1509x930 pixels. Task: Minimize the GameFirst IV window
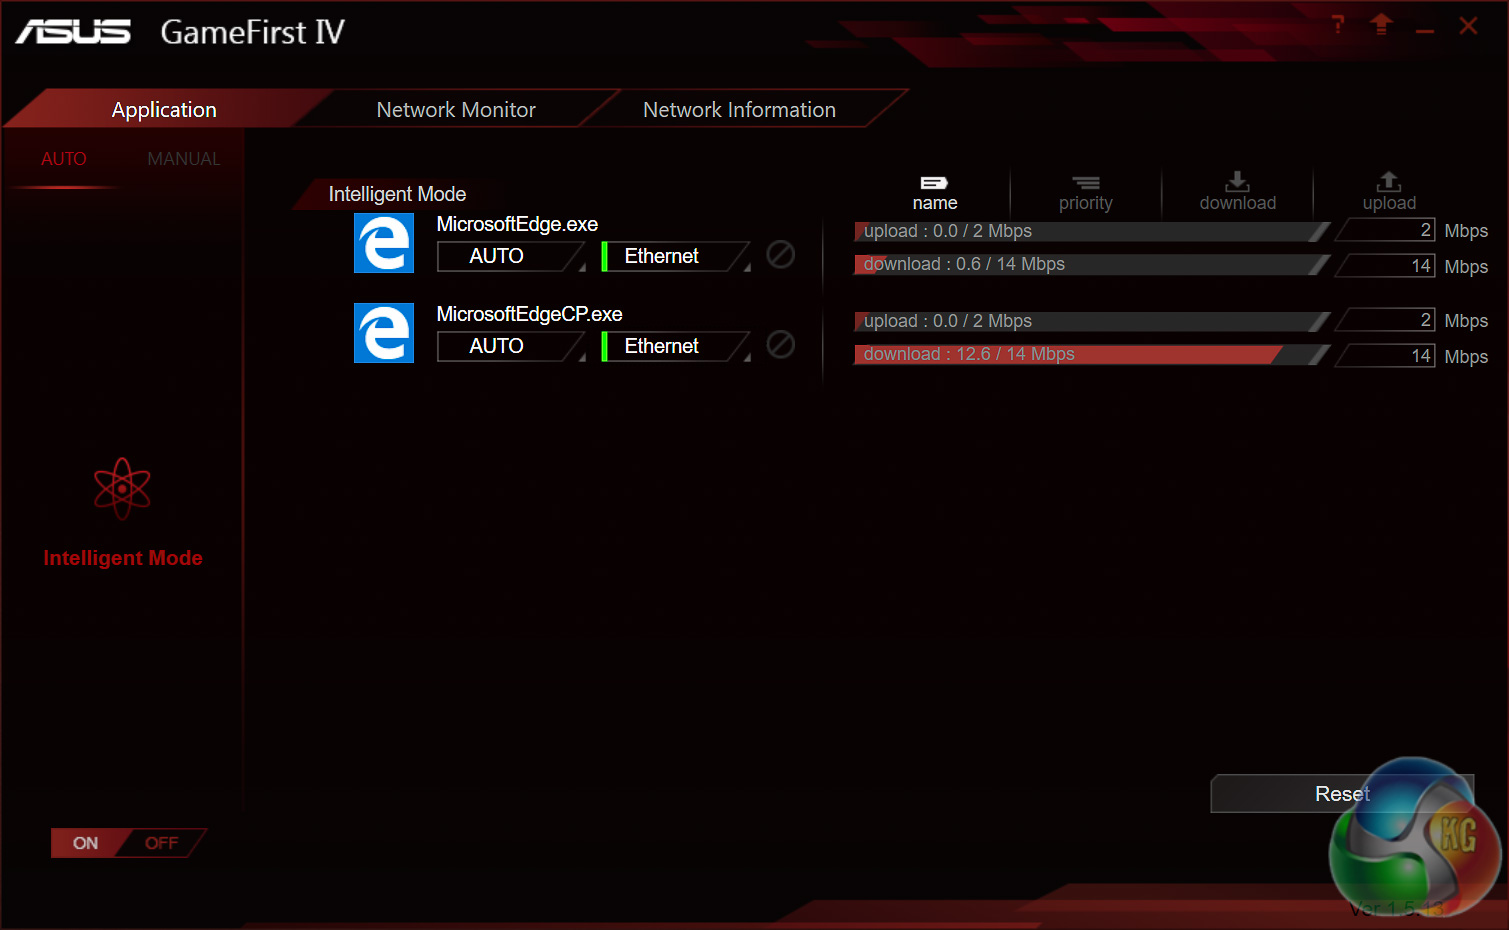(1425, 31)
